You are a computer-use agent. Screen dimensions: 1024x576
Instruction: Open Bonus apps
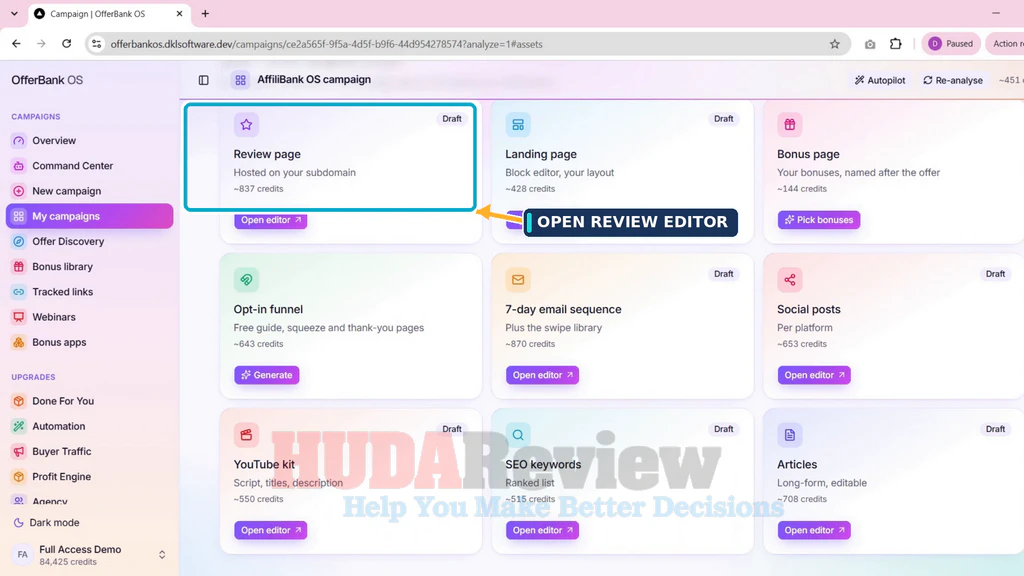(x=89, y=342)
